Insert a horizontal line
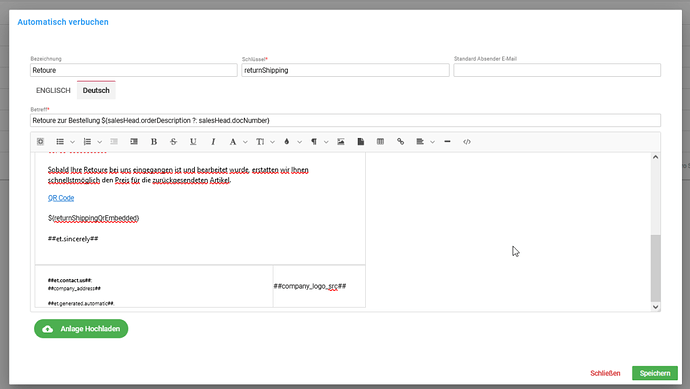The width and height of the screenshot is (690, 389). [x=447, y=142]
